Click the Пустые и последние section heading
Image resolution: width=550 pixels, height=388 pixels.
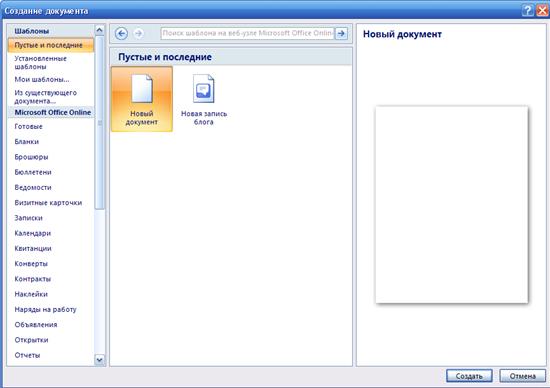(x=165, y=57)
